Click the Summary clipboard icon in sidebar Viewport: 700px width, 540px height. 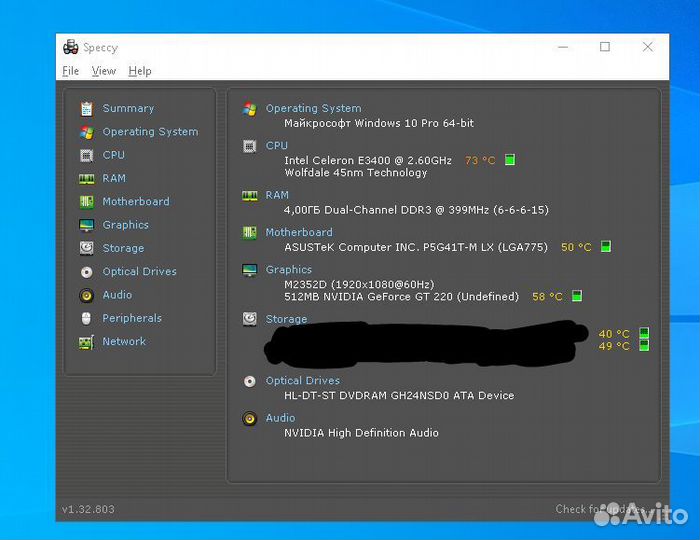(x=87, y=108)
